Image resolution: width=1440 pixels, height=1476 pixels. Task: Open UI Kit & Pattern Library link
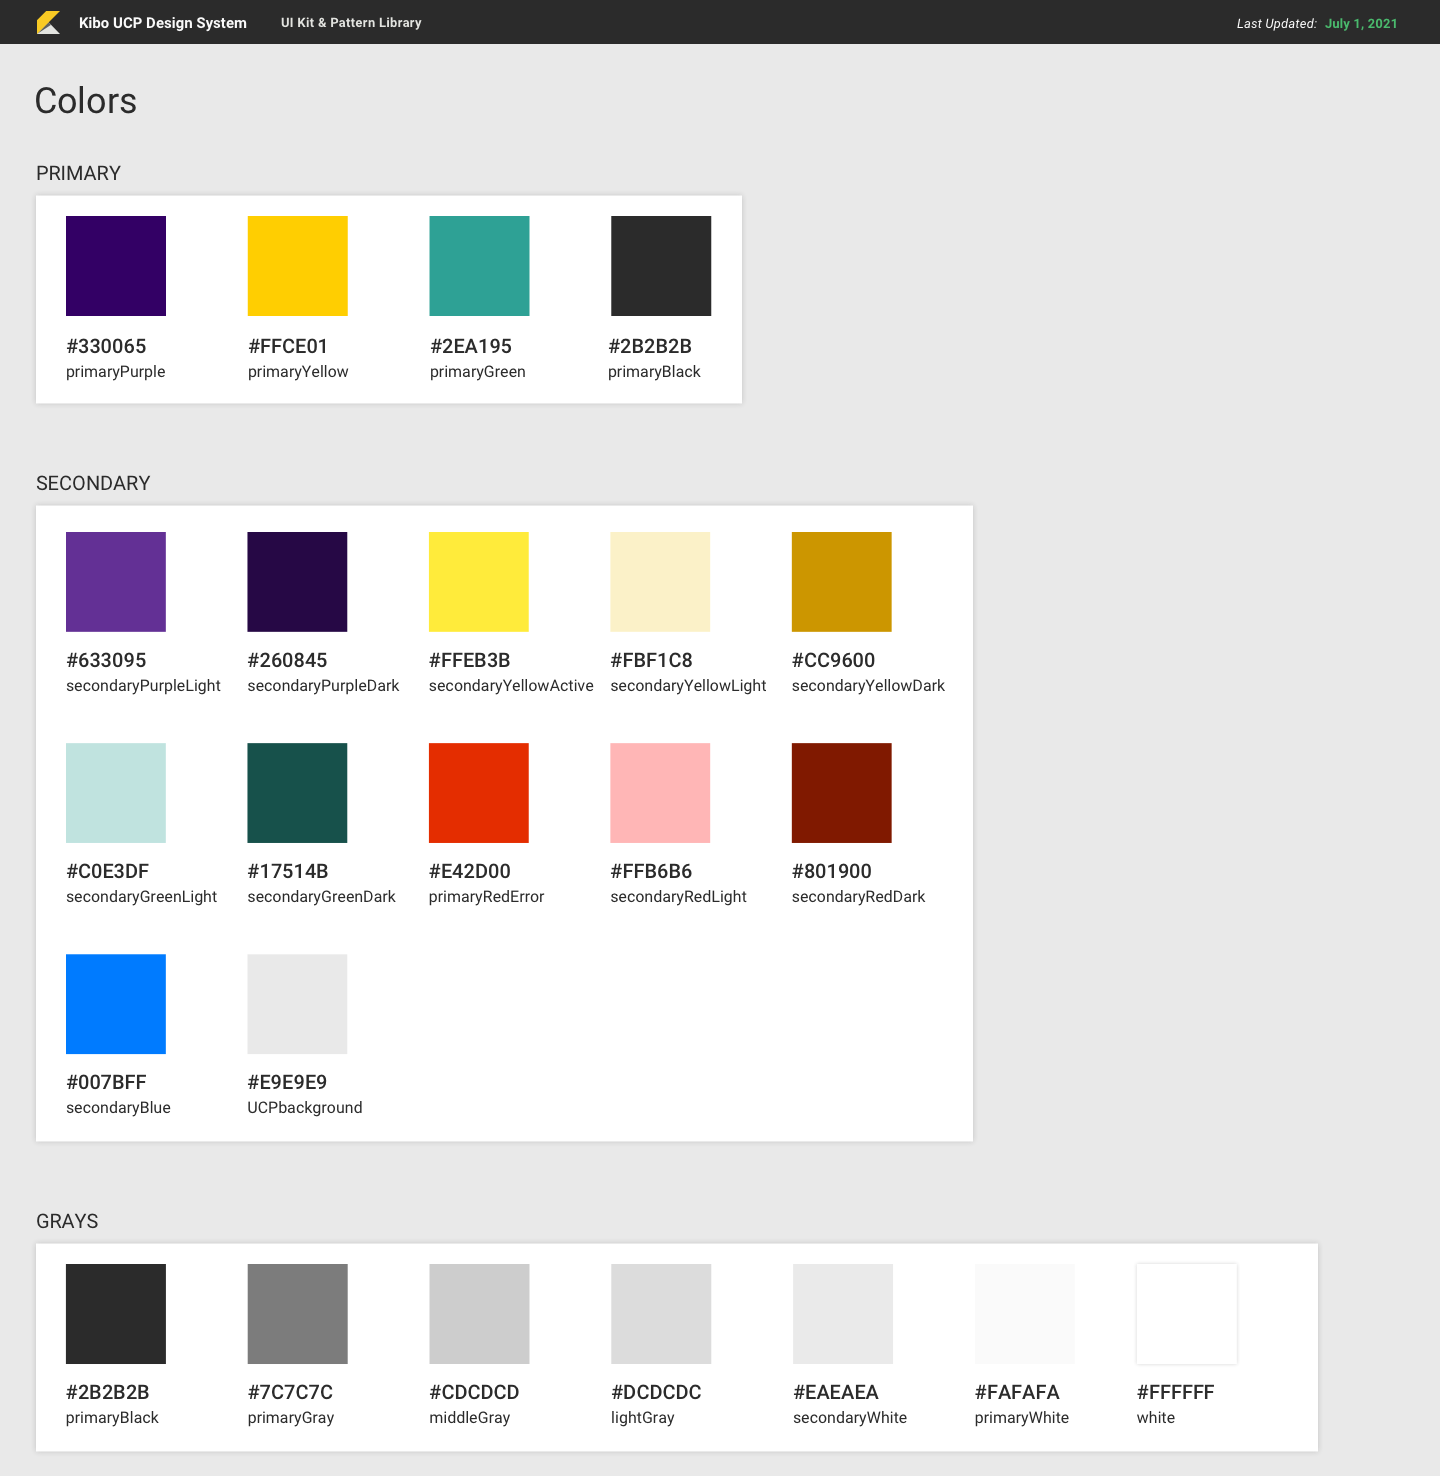351,23
